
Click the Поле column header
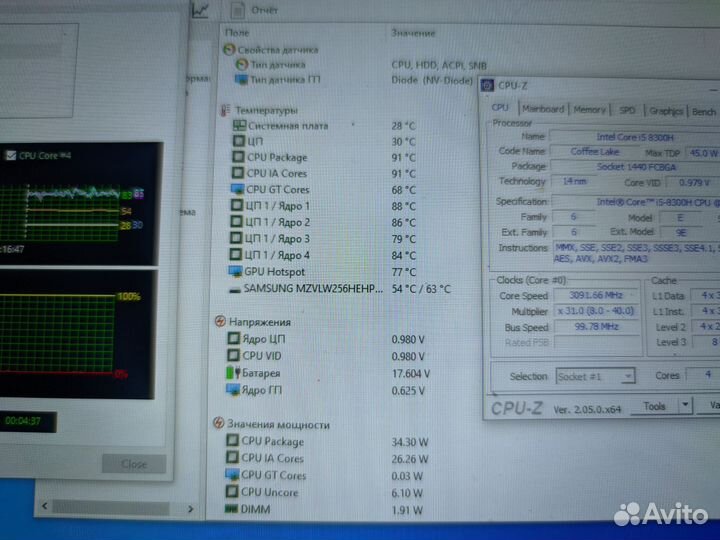click(x=237, y=33)
